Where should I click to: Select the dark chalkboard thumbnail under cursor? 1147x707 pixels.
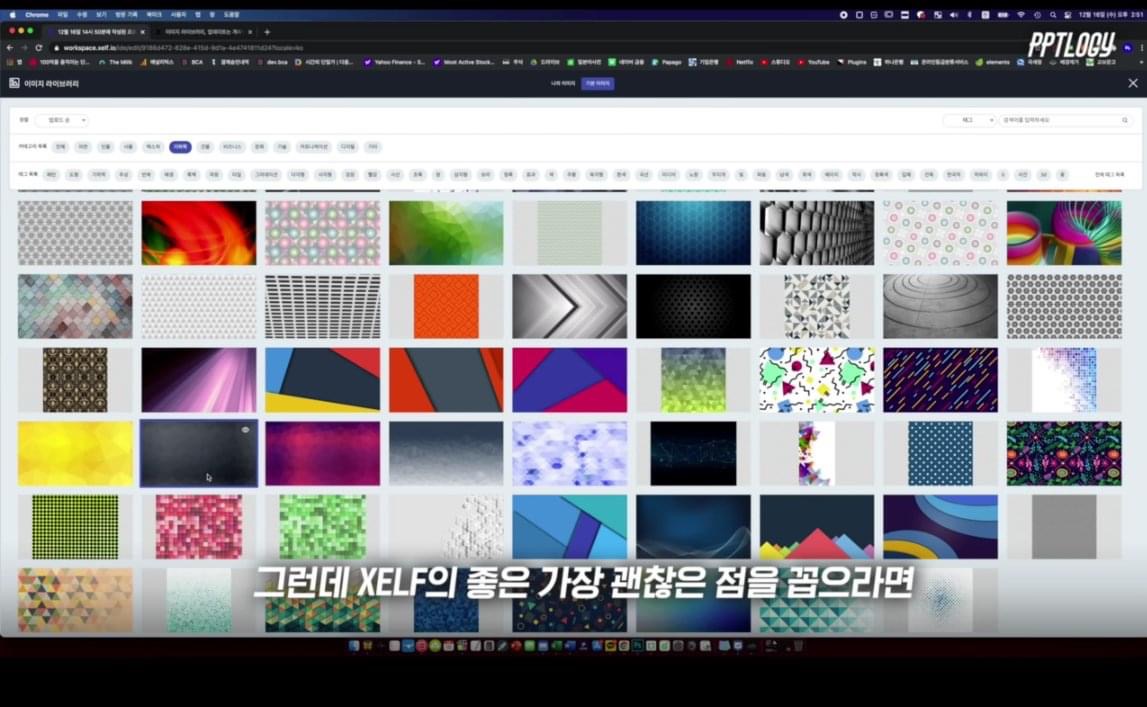click(199, 453)
